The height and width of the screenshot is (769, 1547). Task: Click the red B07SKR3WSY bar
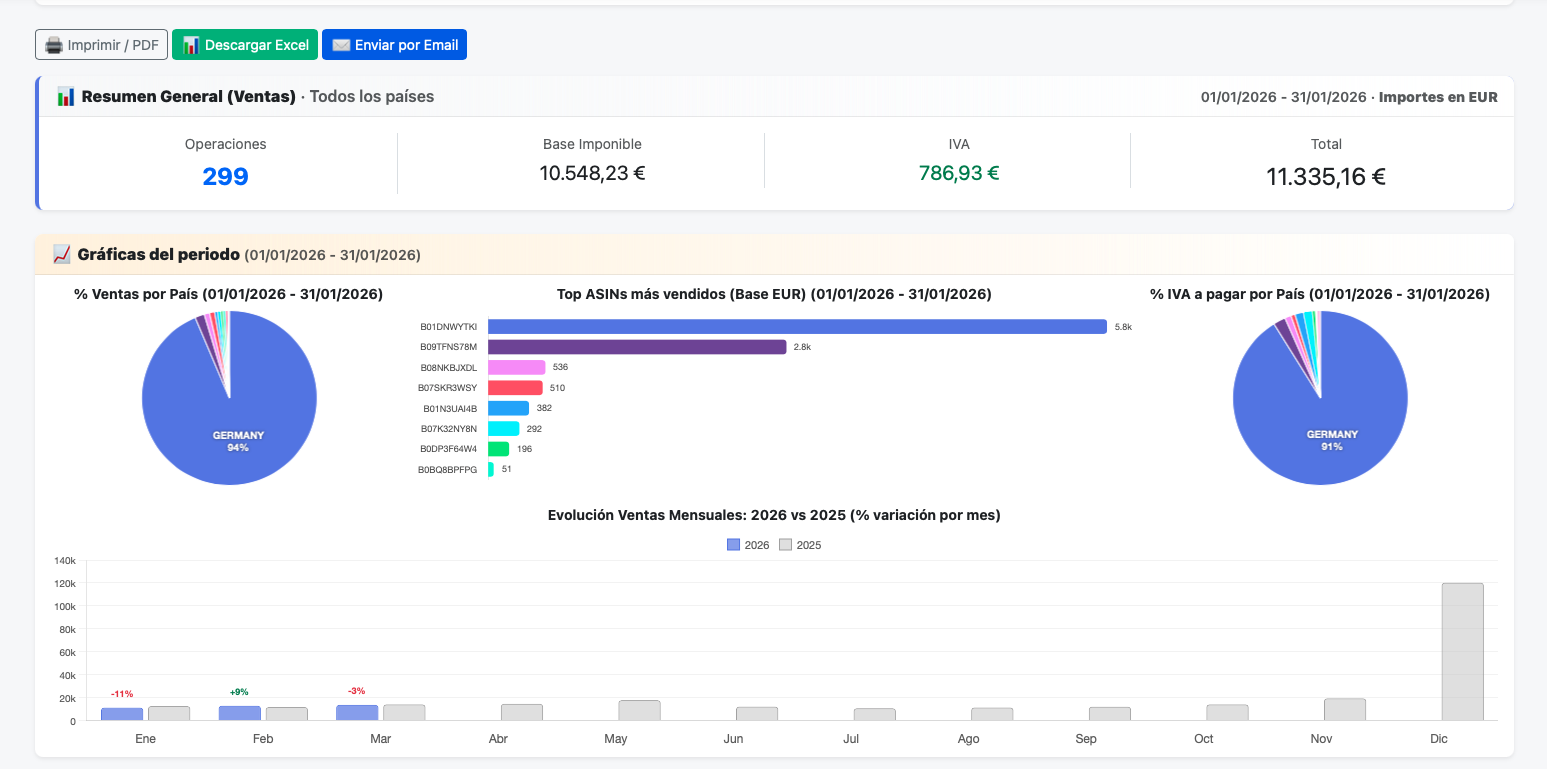[x=515, y=388]
